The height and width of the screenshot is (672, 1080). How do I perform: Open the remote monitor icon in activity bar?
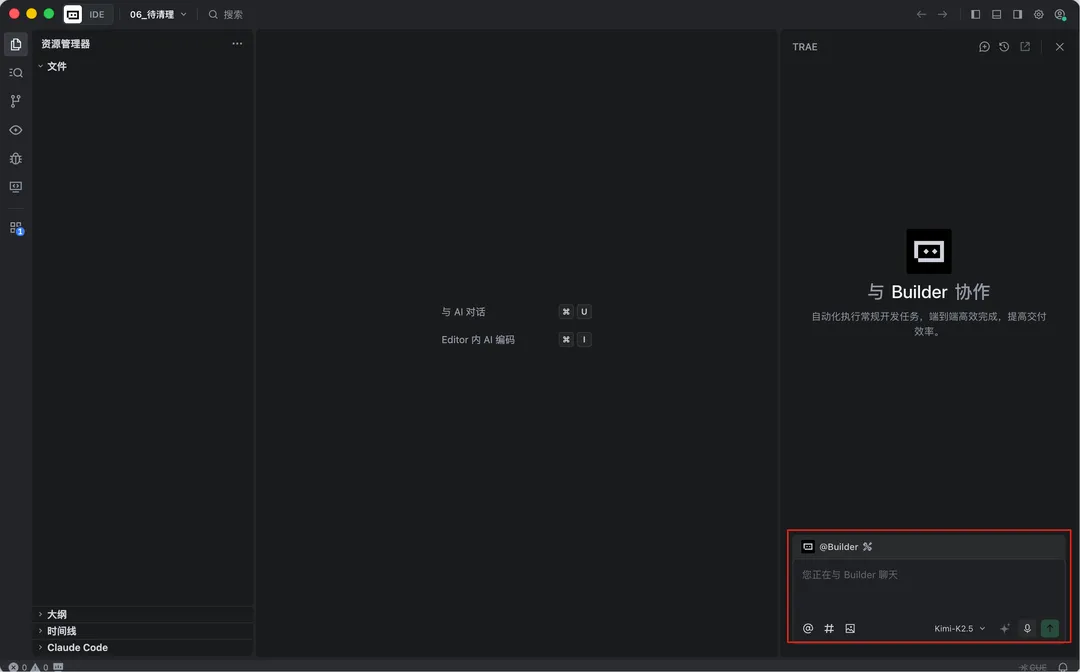(x=16, y=187)
